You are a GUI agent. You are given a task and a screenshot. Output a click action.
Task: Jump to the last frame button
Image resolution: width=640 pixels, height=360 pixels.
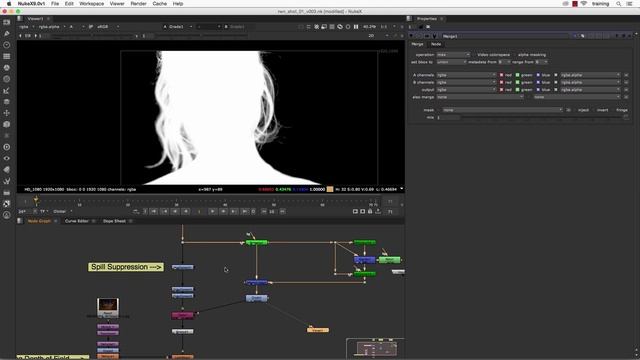pyautogui.click(x=244, y=211)
